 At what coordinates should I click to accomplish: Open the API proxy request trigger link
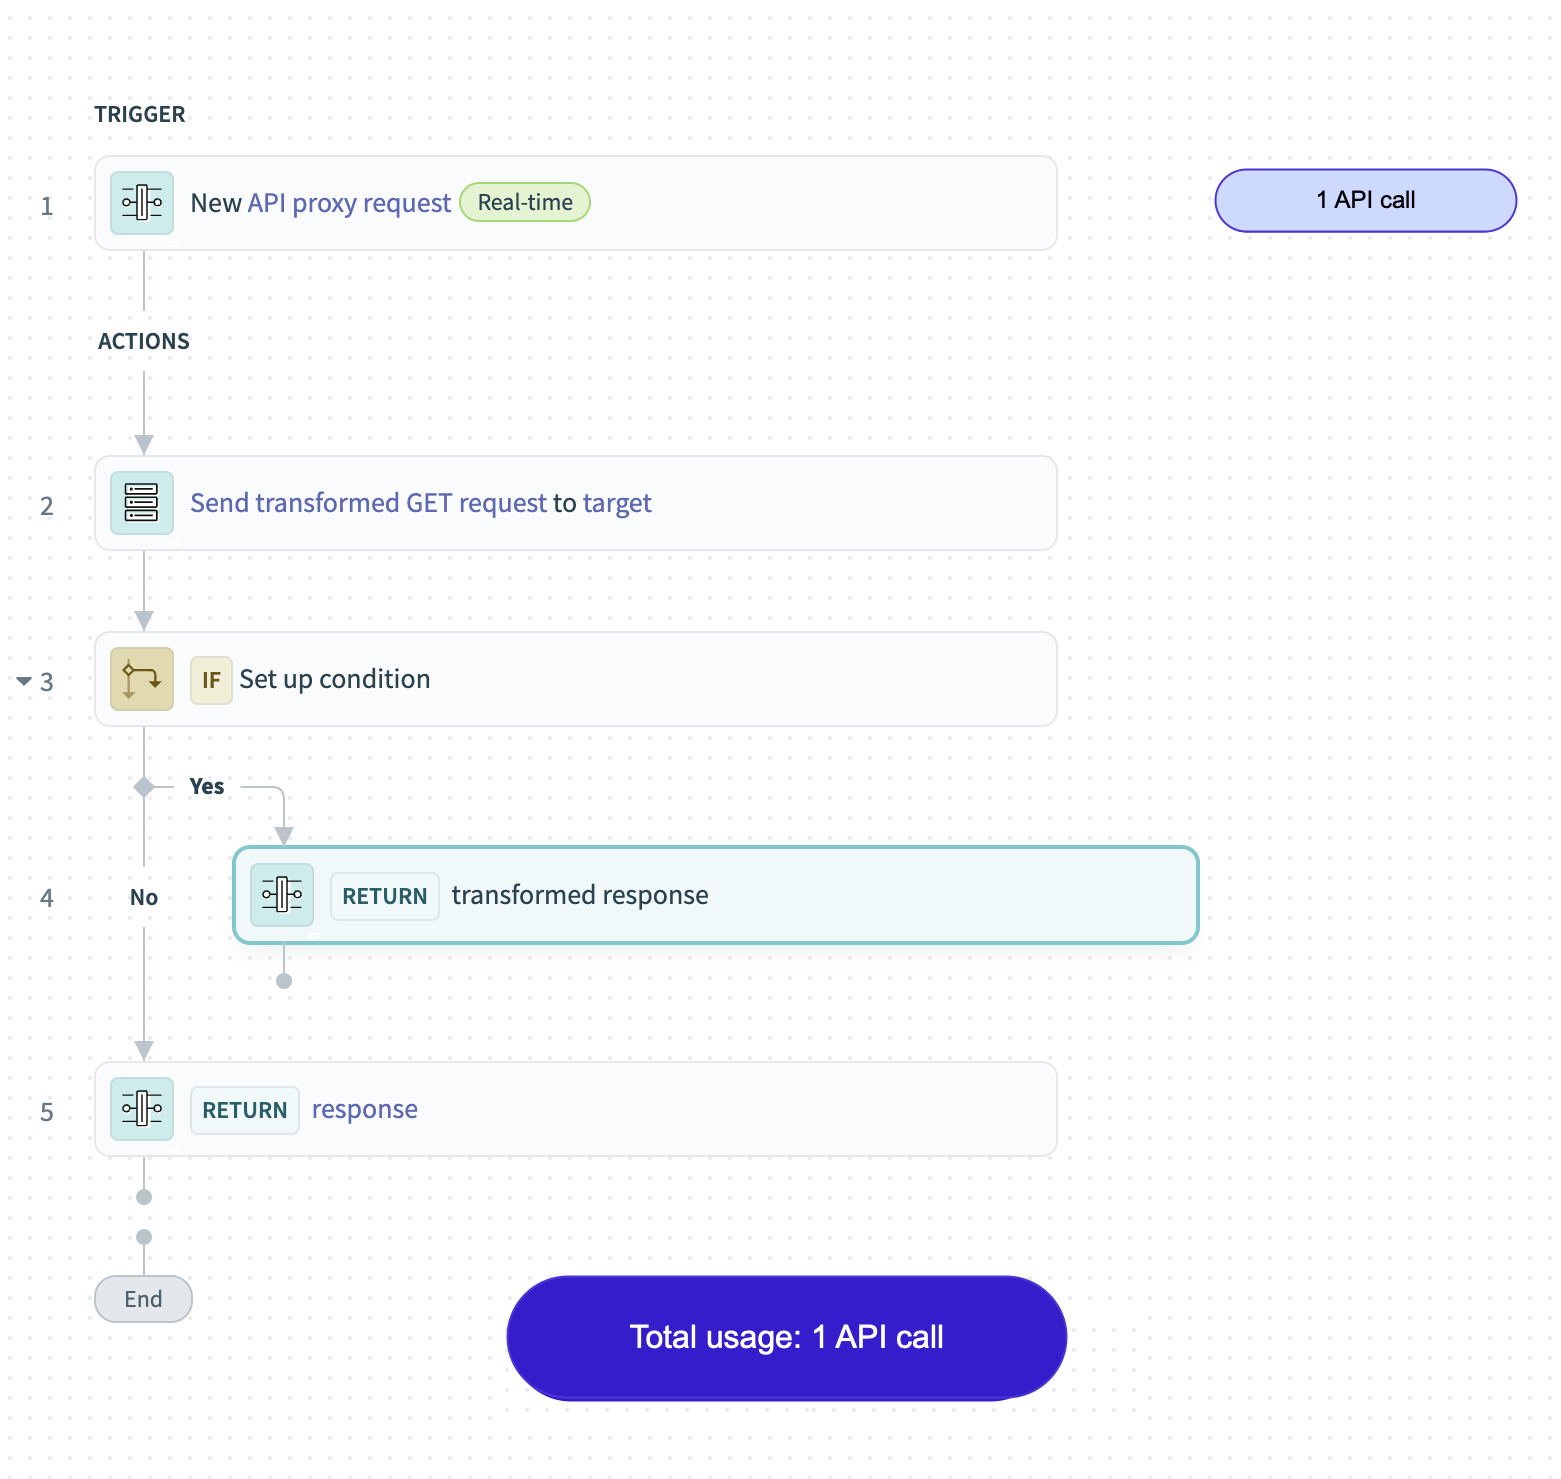click(x=349, y=202)
